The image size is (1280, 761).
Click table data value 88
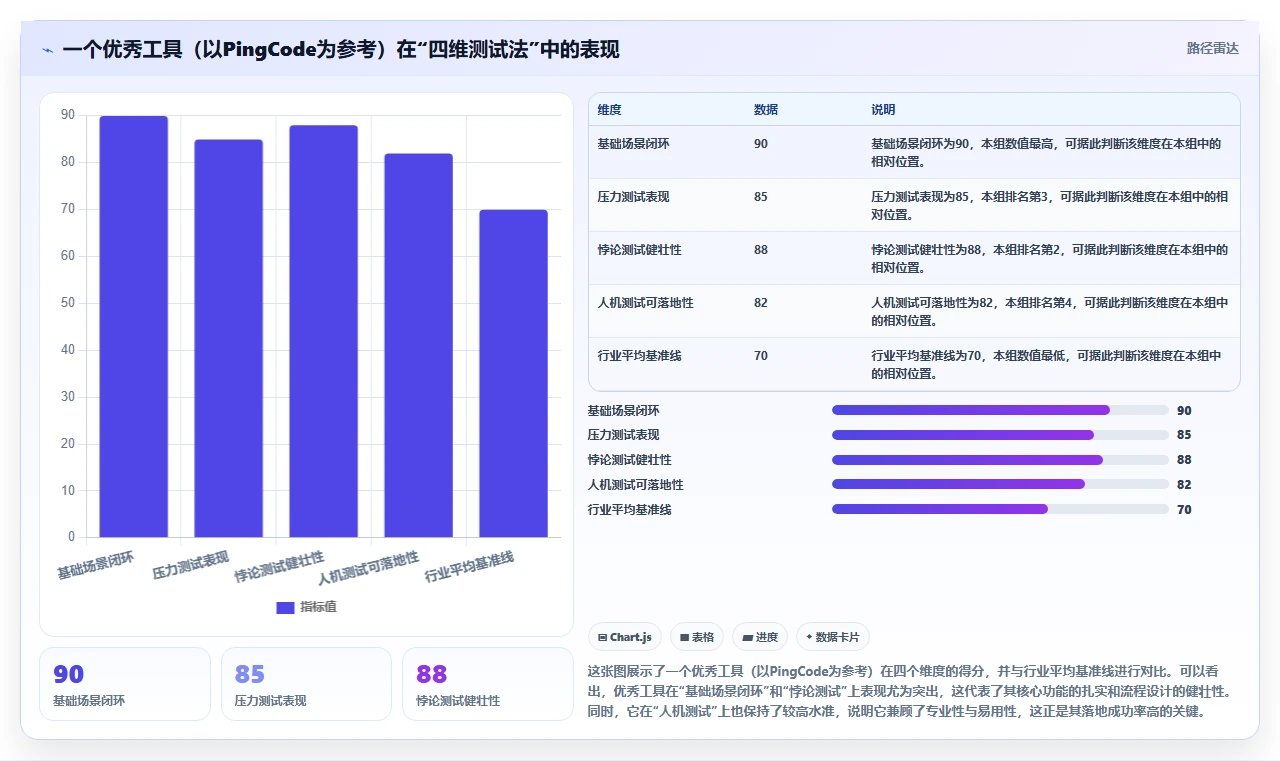pyautogui.click(x=761, y=250)
